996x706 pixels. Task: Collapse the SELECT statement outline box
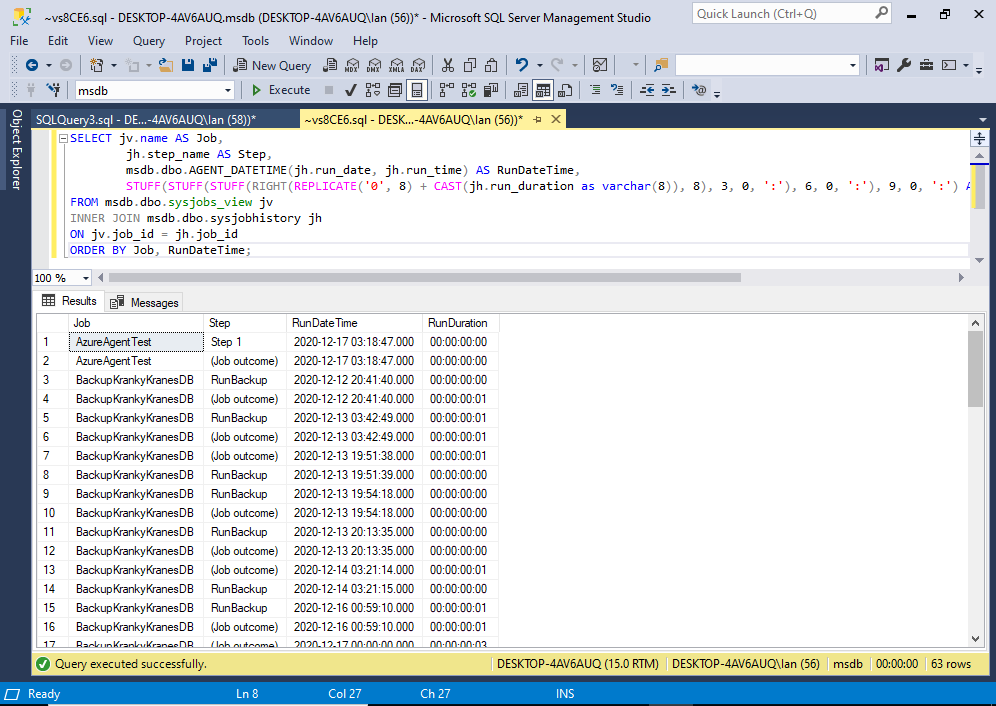[x=63, y=139]
